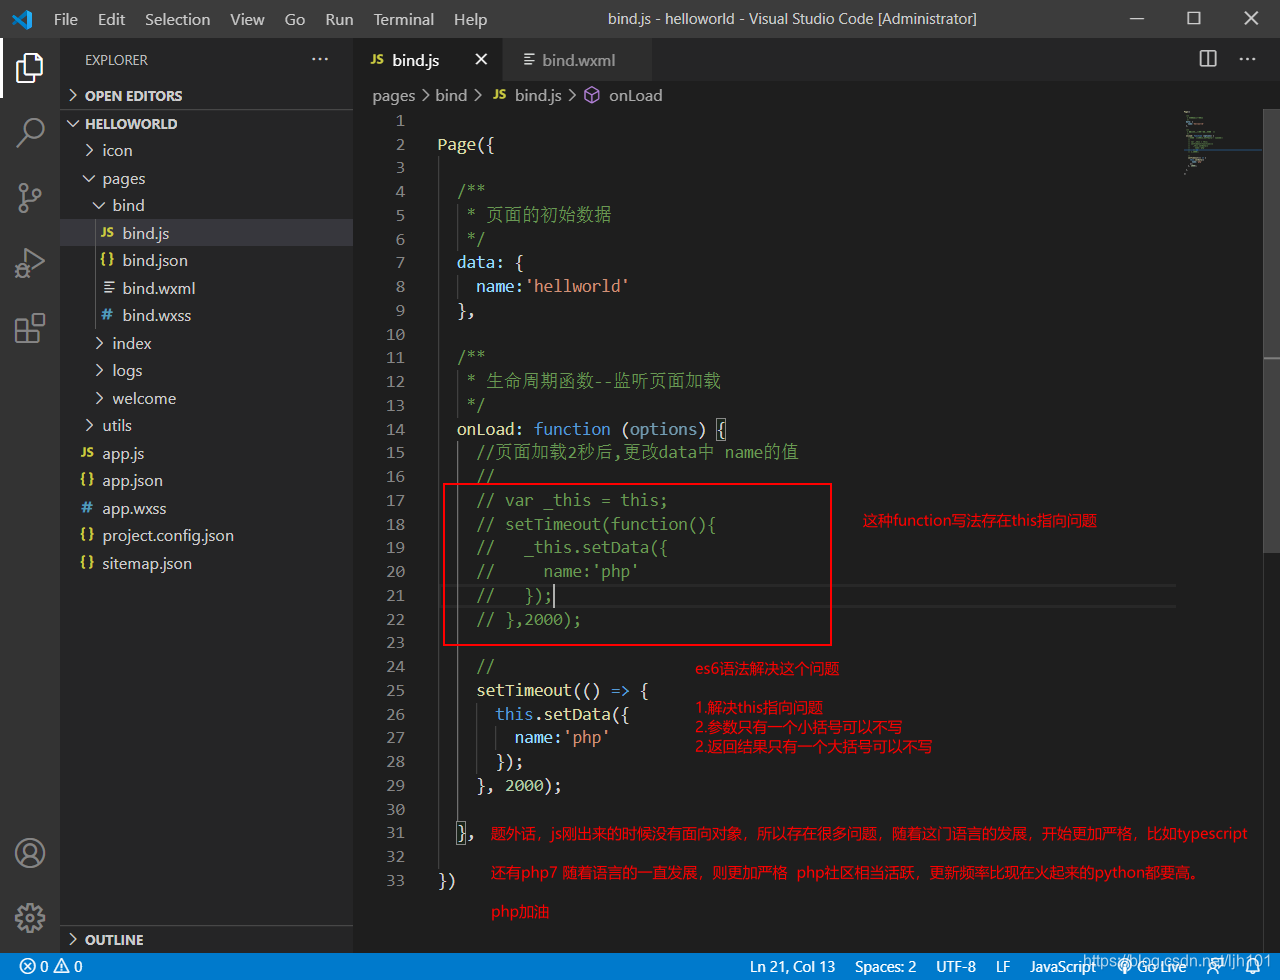The width and height of the screenshot is (1280, 980).
Task: Open the Terminal menu
Action: coord(405,19)
